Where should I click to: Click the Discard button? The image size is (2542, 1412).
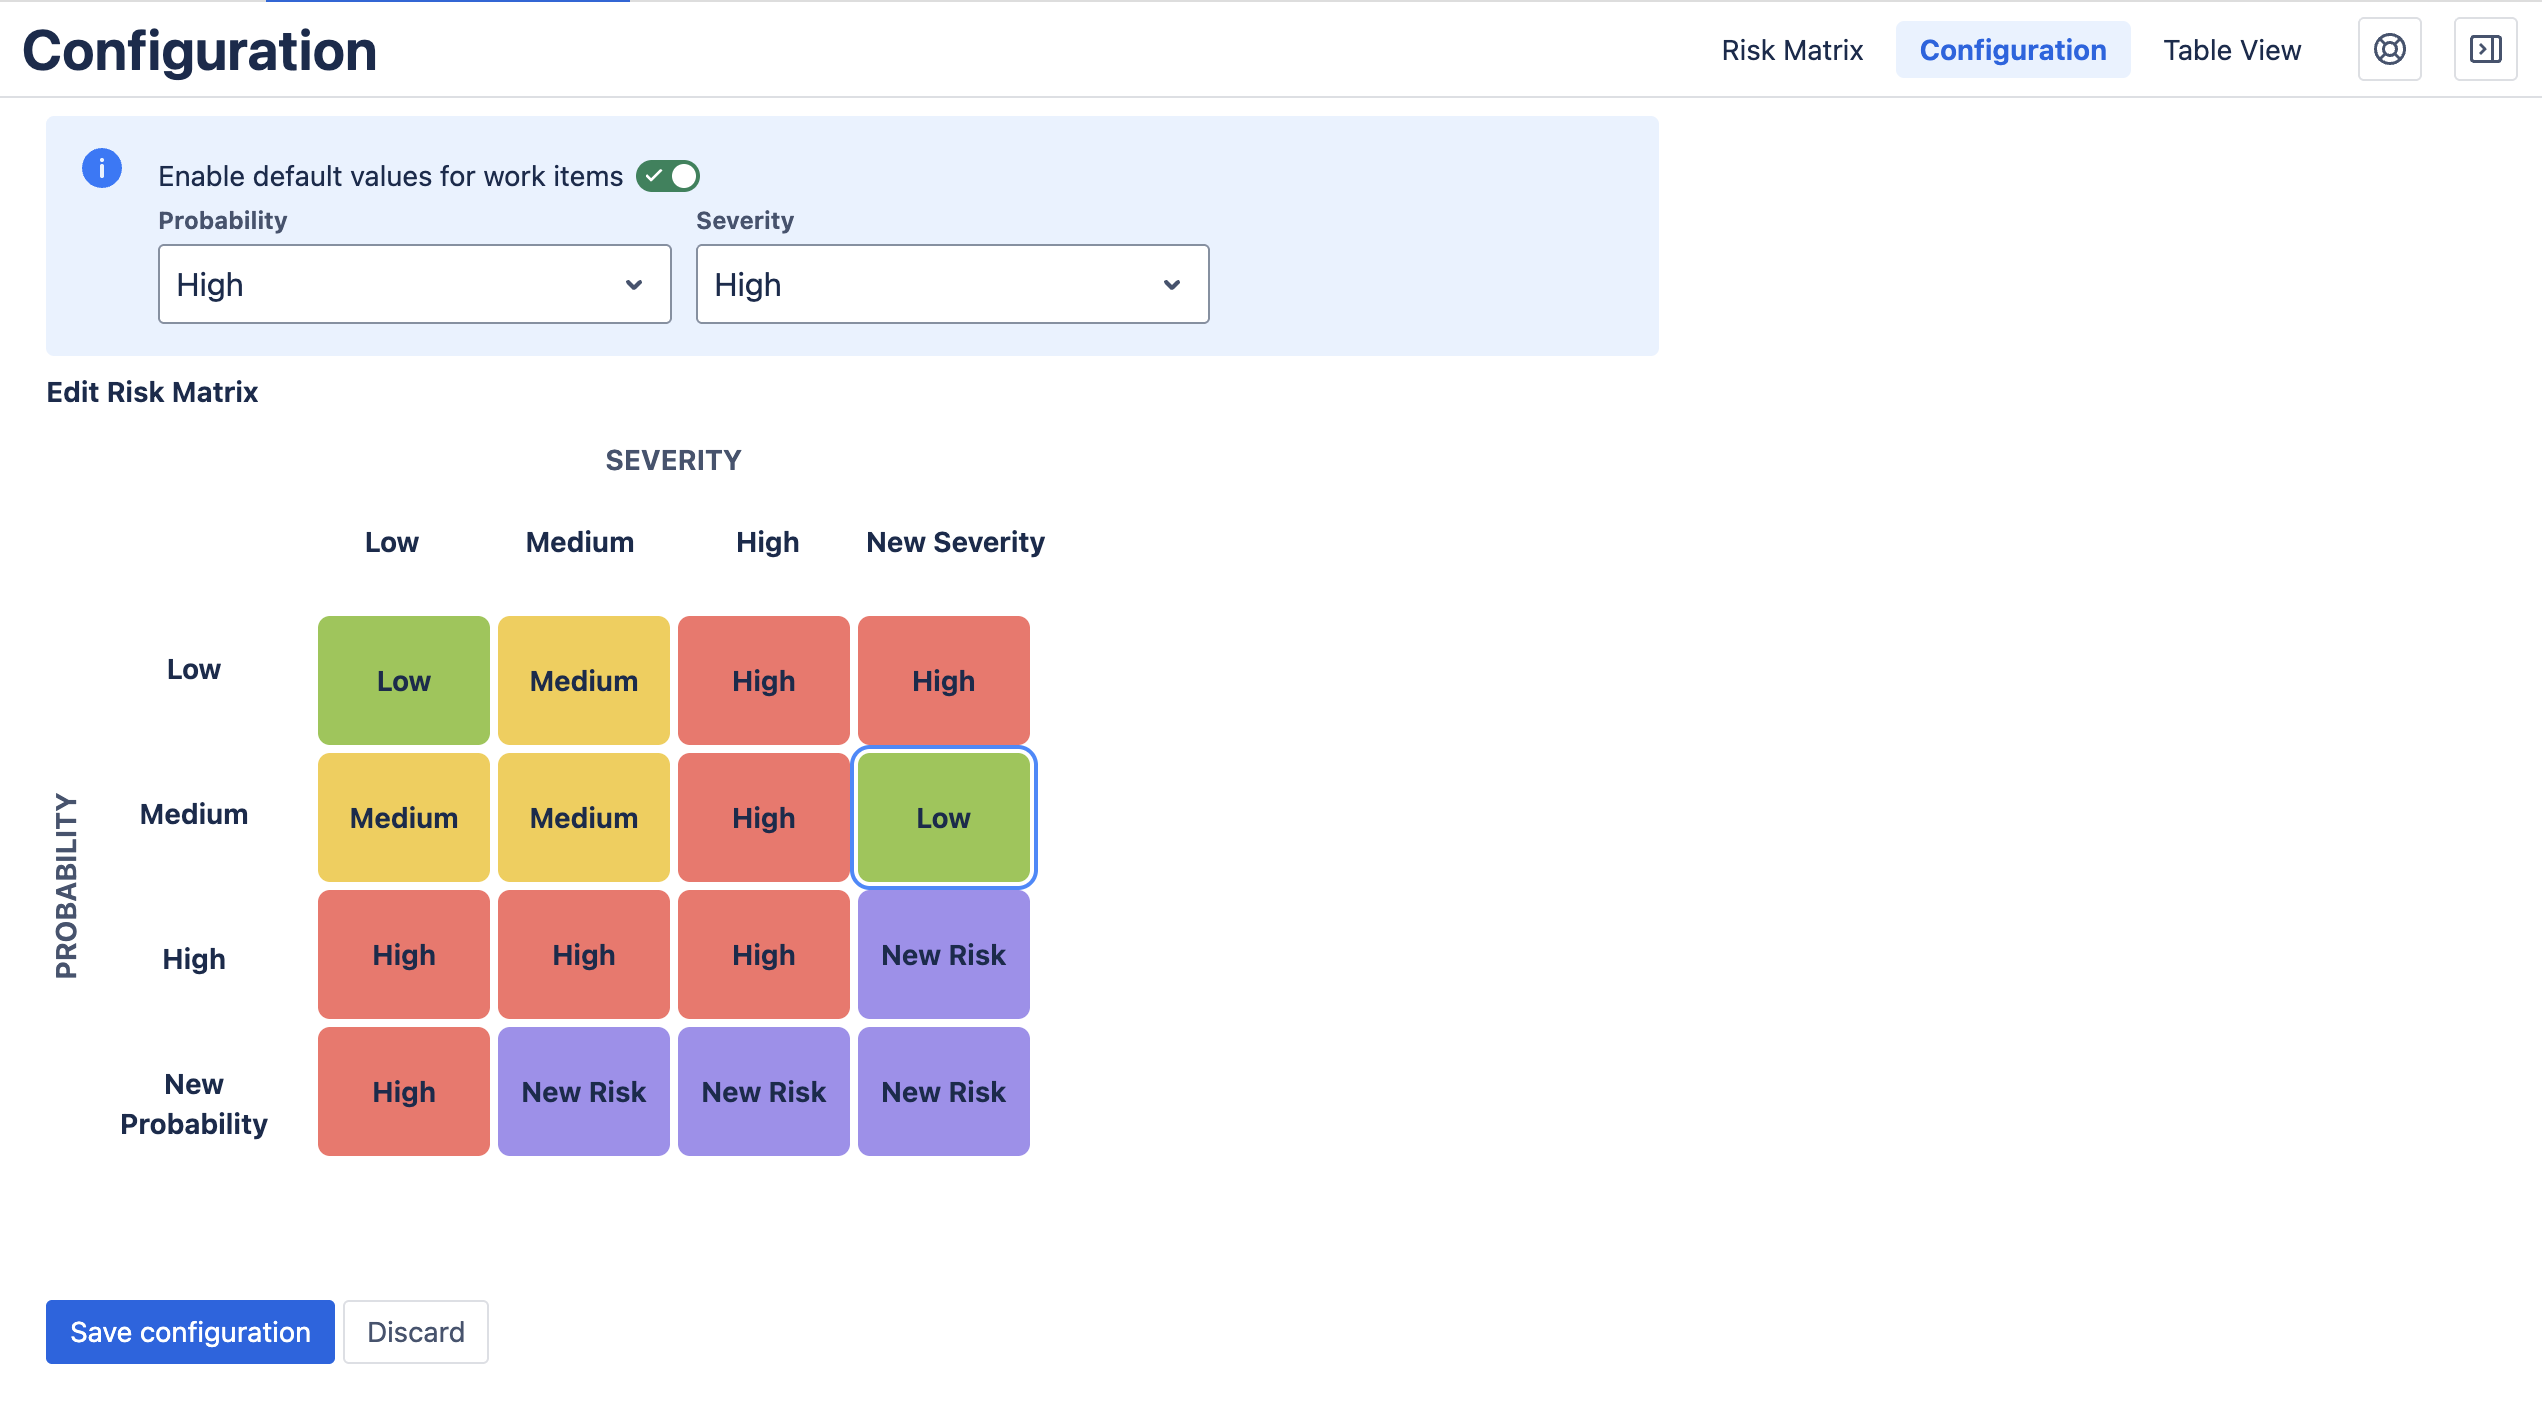tap(415, 1332)
